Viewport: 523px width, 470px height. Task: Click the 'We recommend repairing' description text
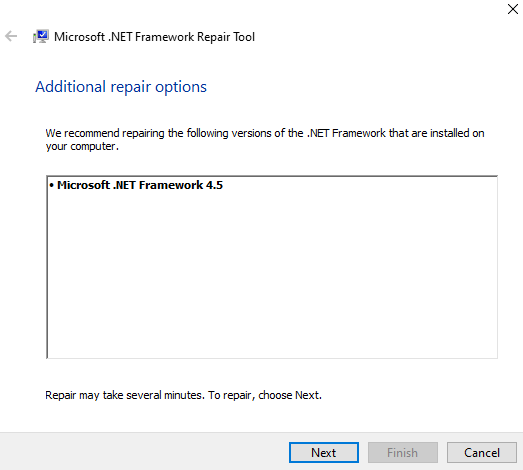pos(265,139)
